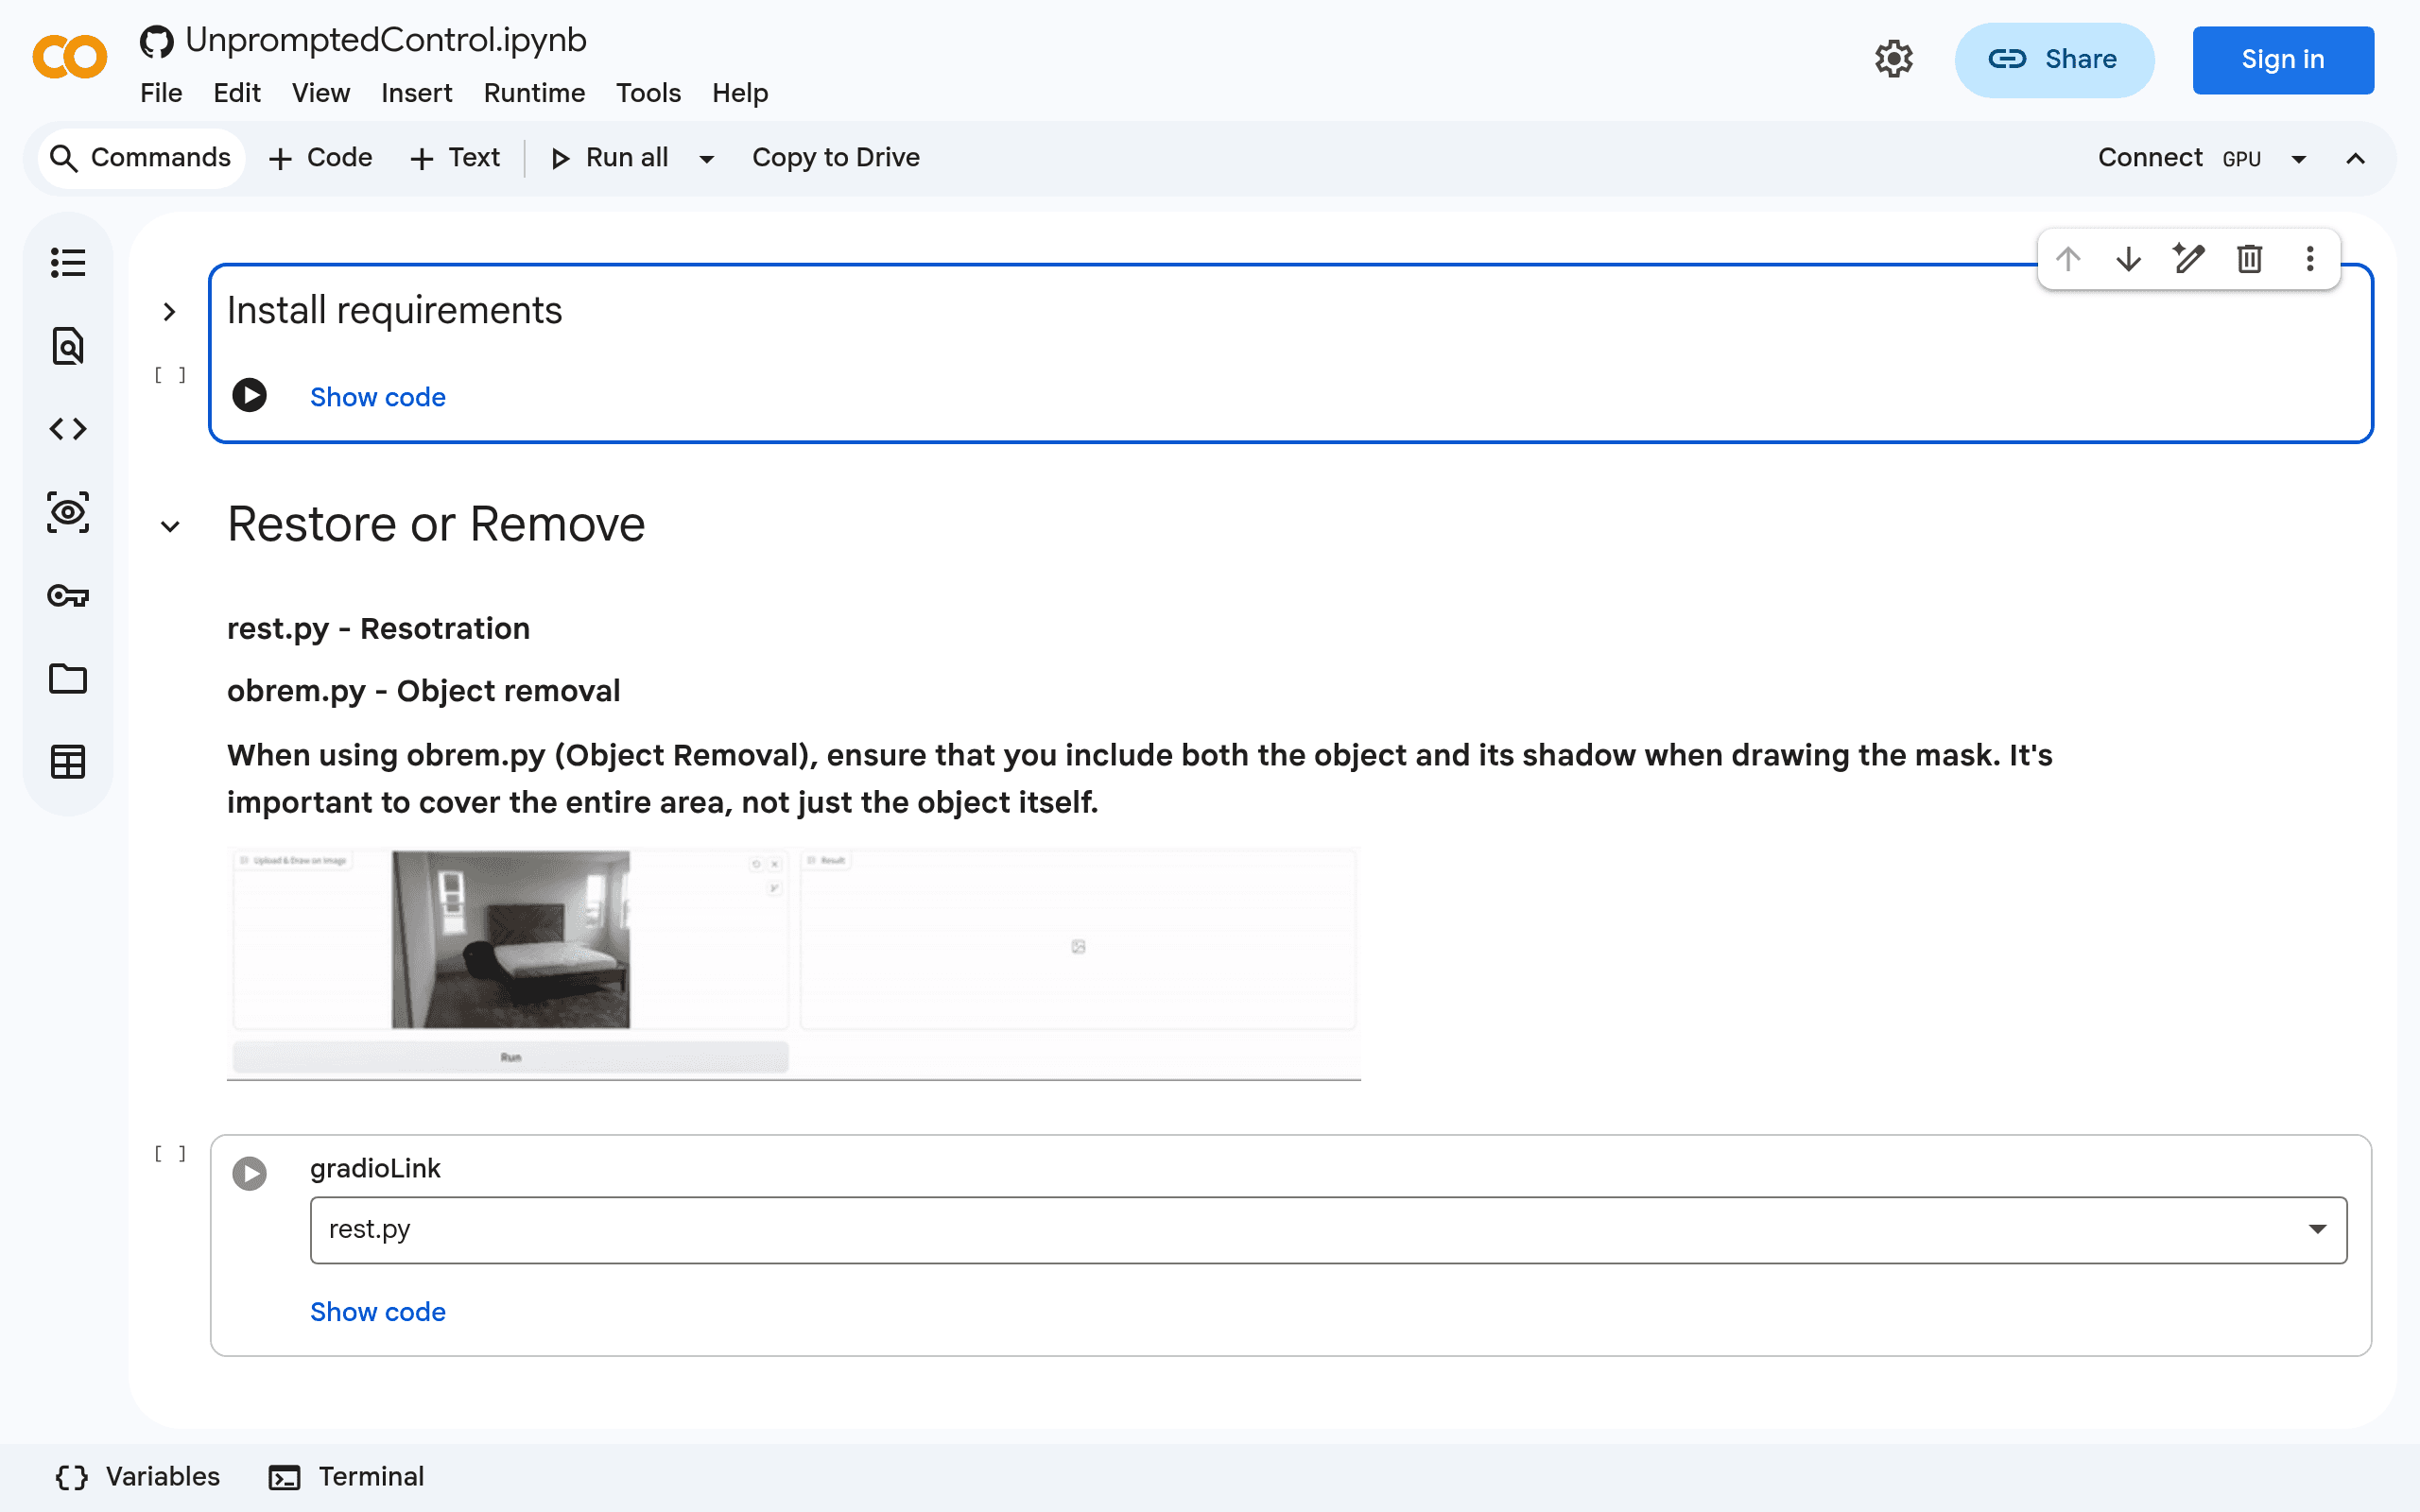The image size is (2420, 1512).
Task: Open Files folder sidebar icon
Action: 68,679
